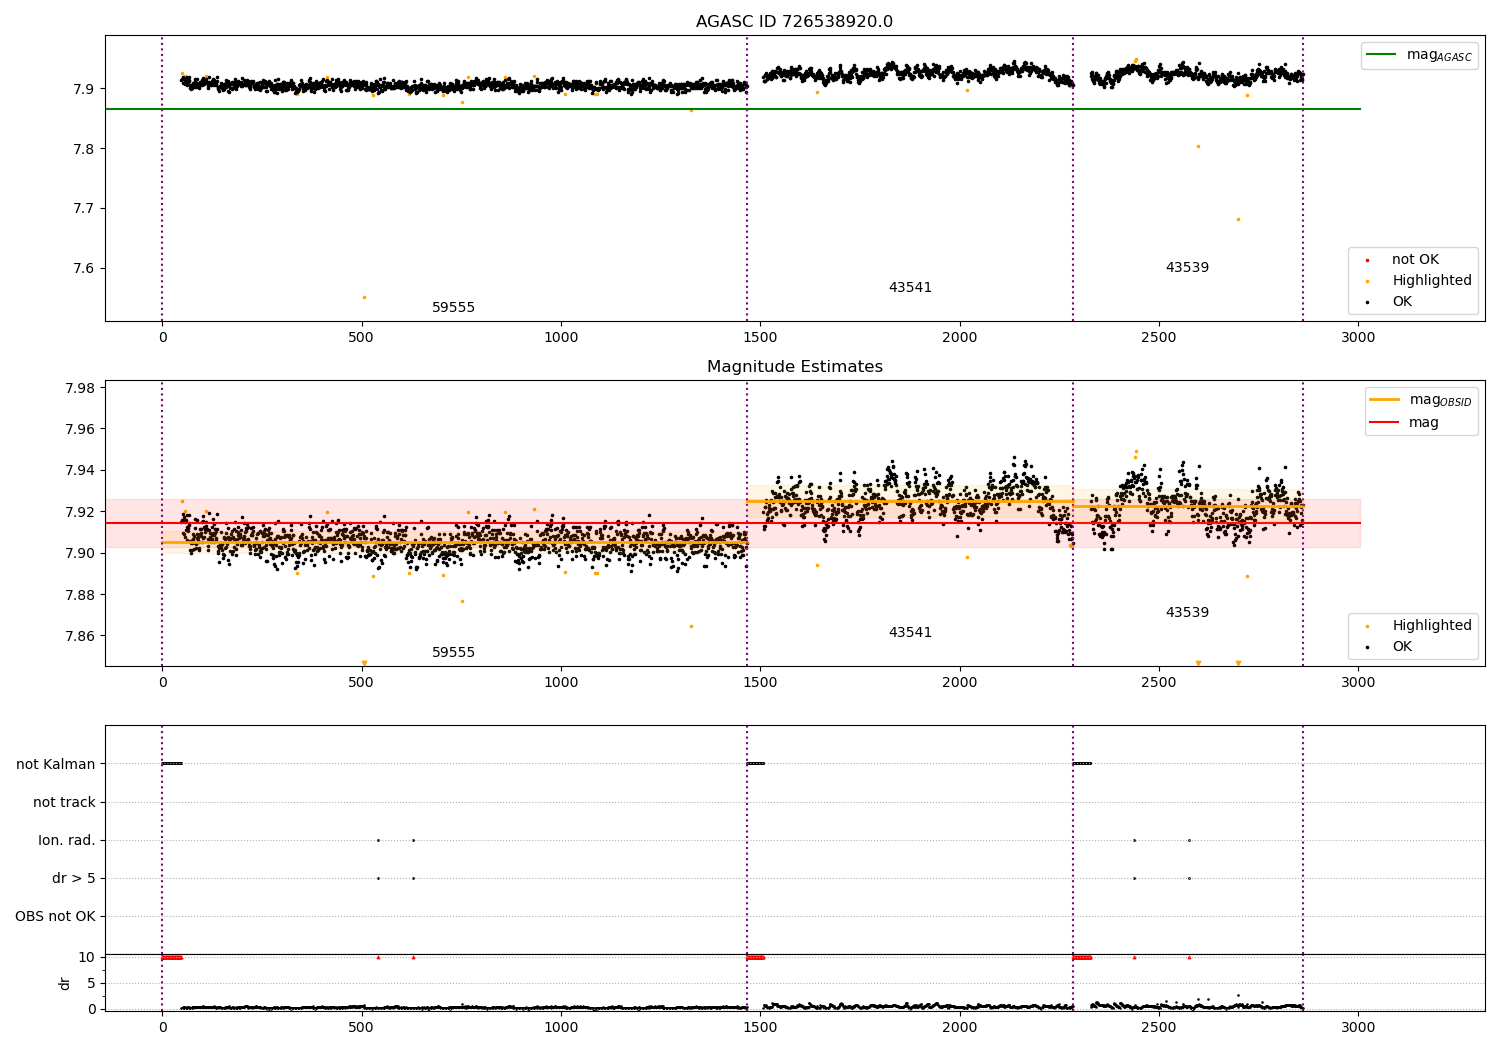Click the orange line sample beside mag OBSID
1500x1050 pixels.
[1385, 400]
